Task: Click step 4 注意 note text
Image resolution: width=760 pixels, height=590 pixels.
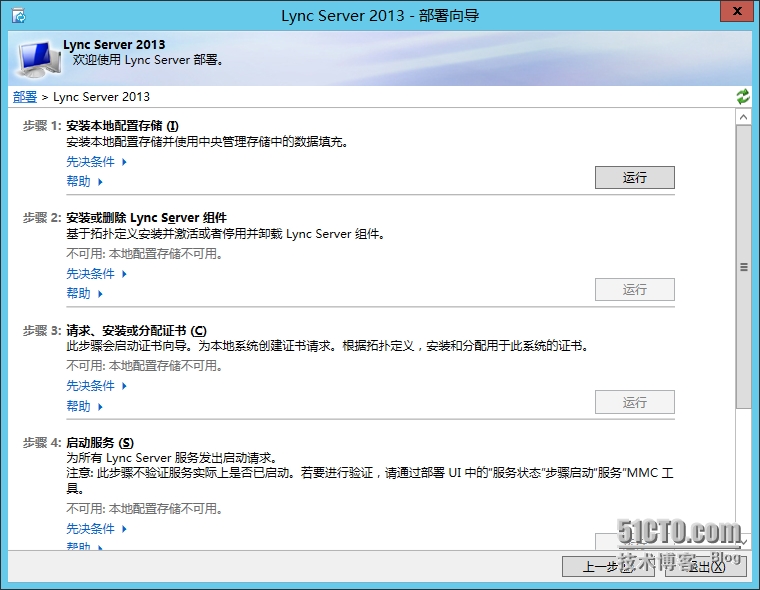Action: click(x=370, y=480)
